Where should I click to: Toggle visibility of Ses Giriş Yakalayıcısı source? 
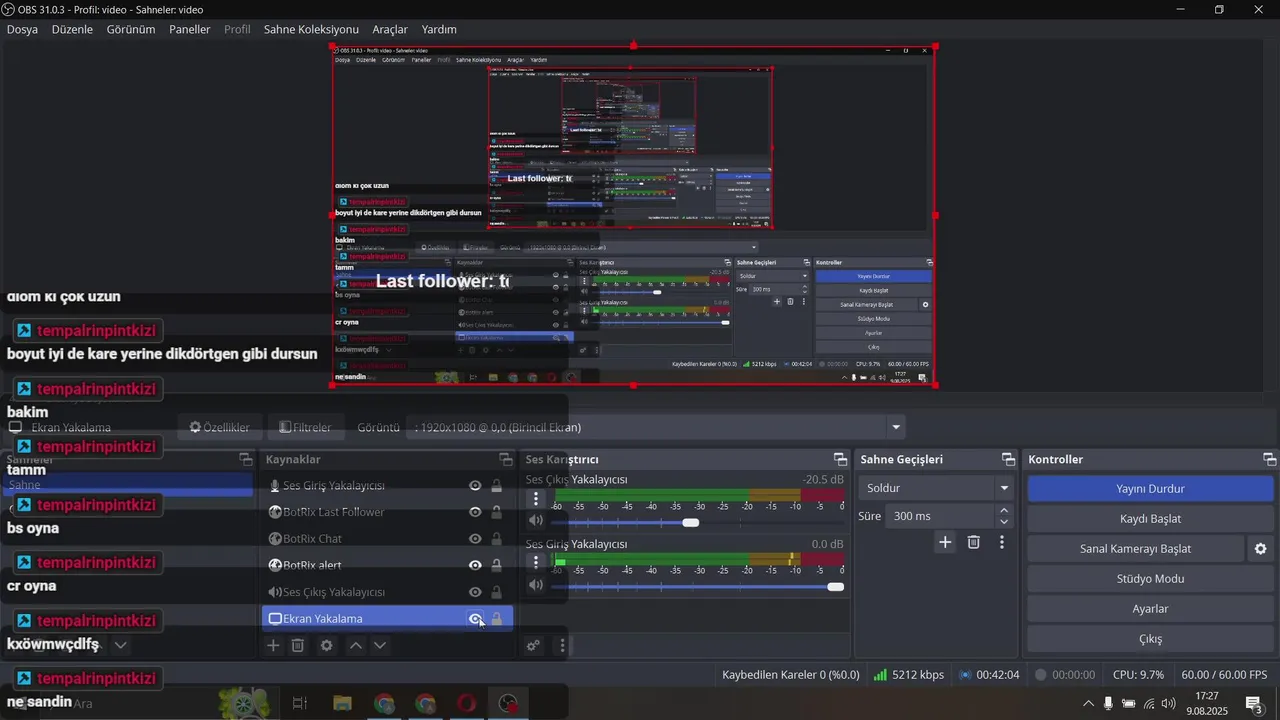tap(476, 486)
